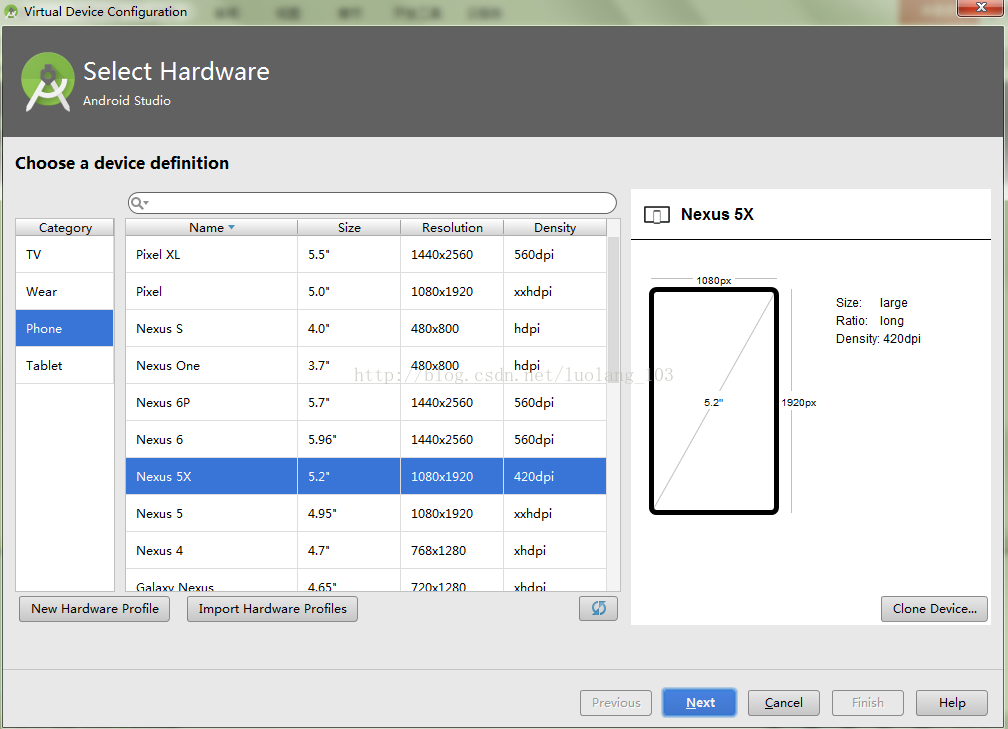This screenshot has width=1008, height=729.
Task: Click the Size column header
Action: click(349, 228)
